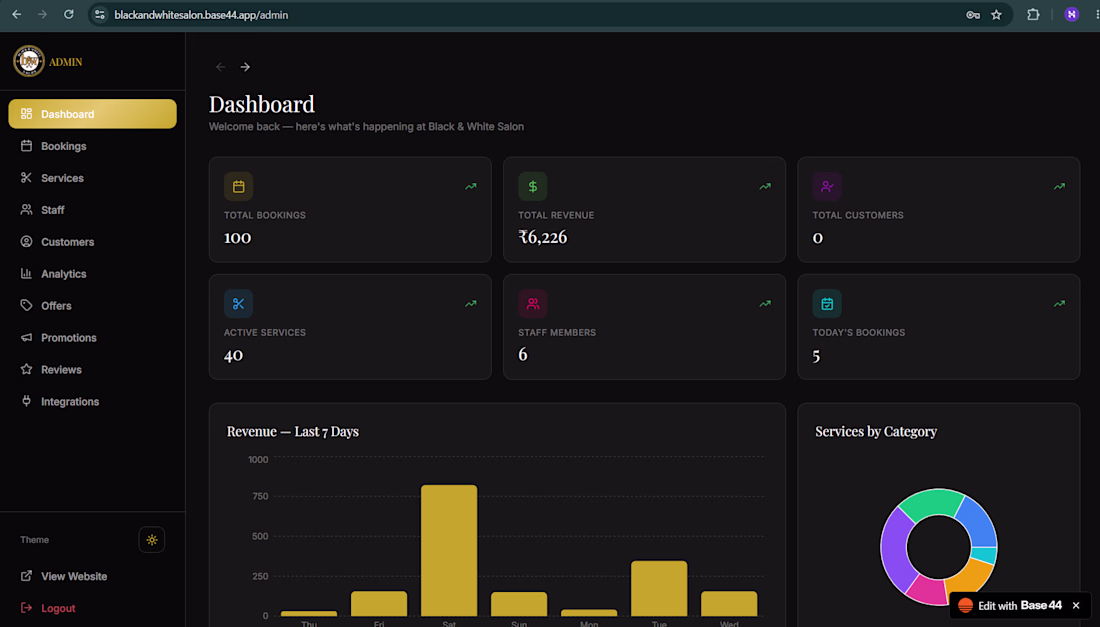Click the Edit with Base44 button
Screen dimensions: 1100x627
1010,605
